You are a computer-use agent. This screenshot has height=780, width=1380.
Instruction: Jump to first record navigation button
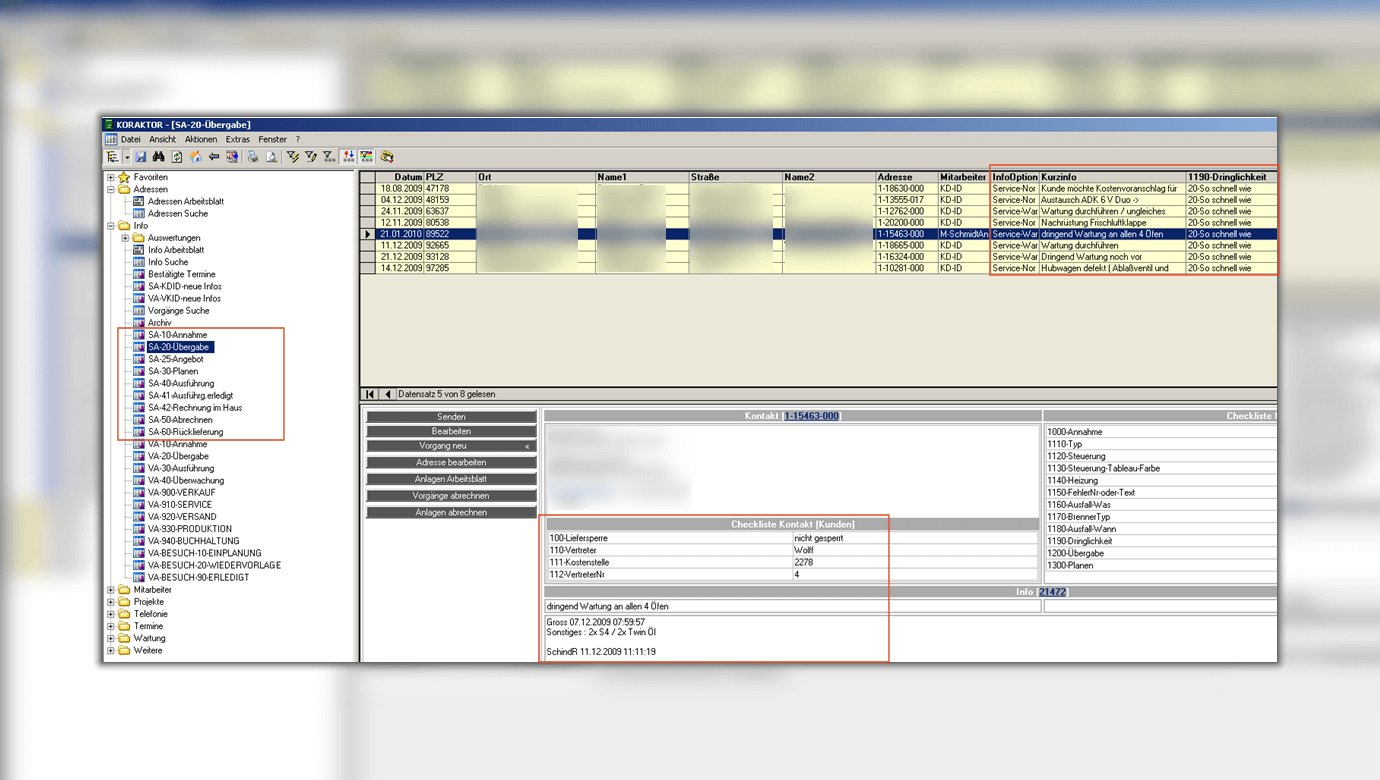point(371,394)
